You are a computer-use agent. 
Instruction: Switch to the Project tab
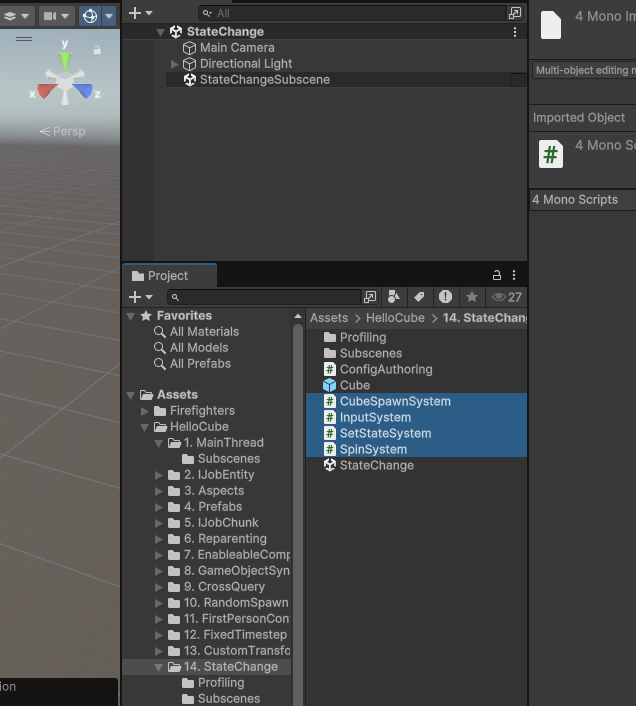point(169,276)
